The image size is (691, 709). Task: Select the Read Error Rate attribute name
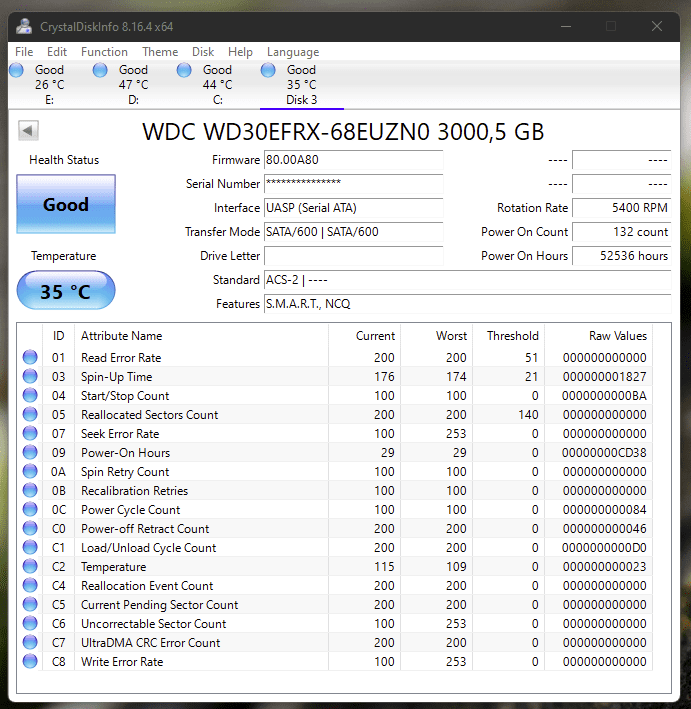(121, 358)
